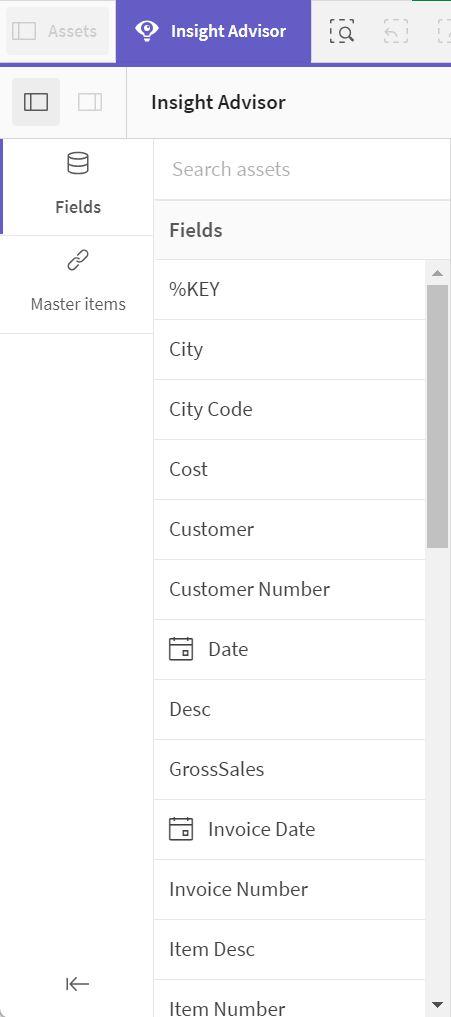Open the Insight Advisor tab
The height and width of the screenshot is (1017, 451).
coord(213,31)
